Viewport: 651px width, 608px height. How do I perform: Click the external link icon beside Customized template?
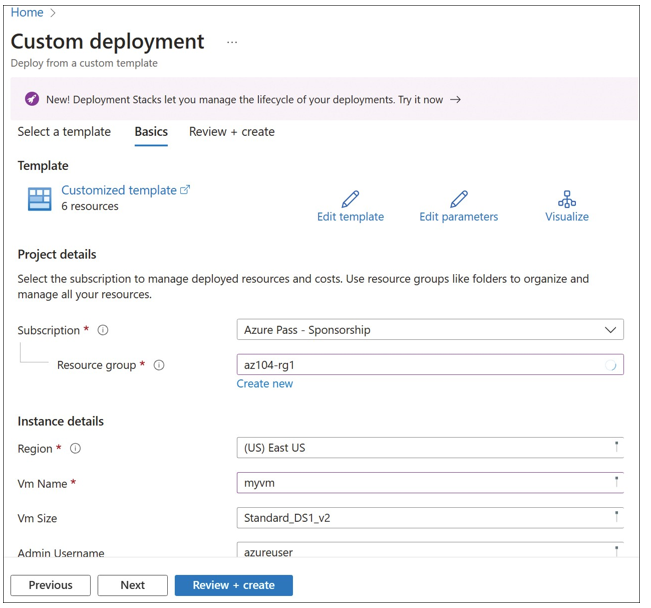185,190
